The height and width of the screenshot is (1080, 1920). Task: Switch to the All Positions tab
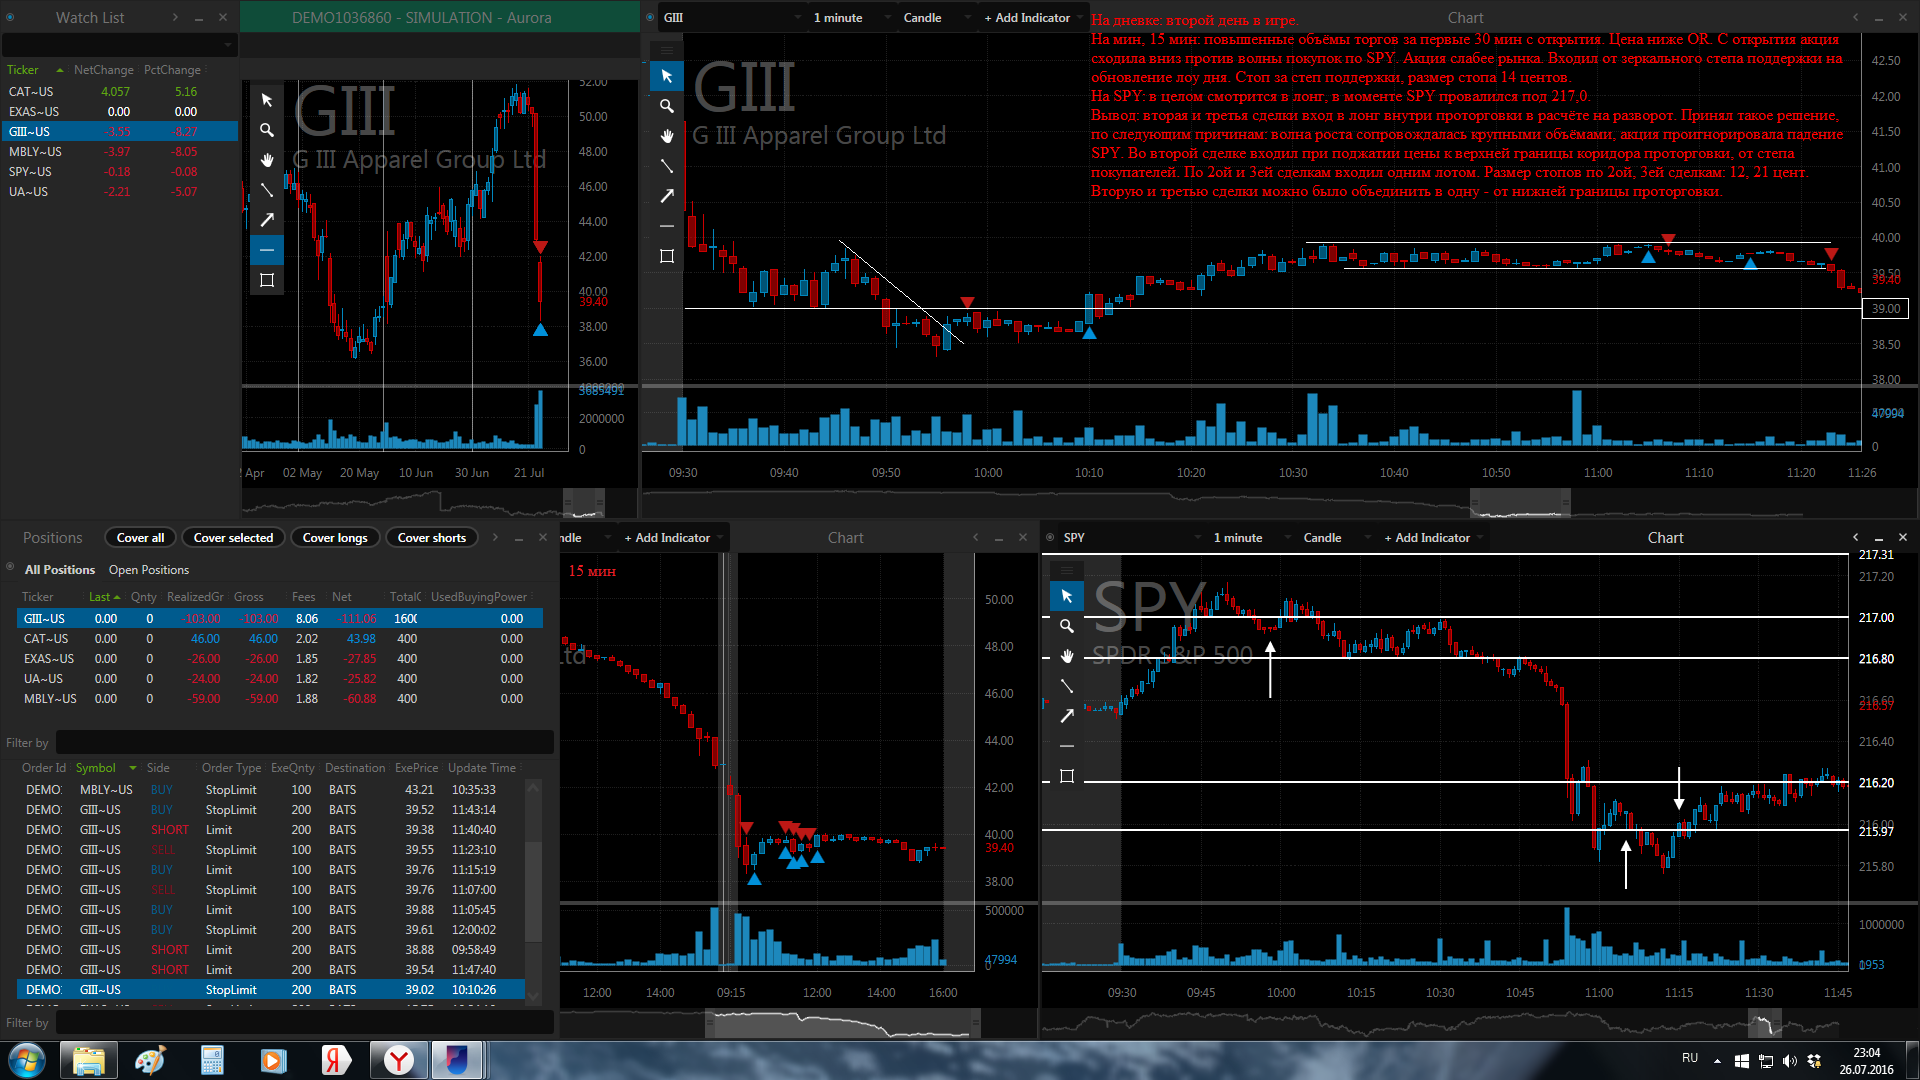tap(60, 570)
